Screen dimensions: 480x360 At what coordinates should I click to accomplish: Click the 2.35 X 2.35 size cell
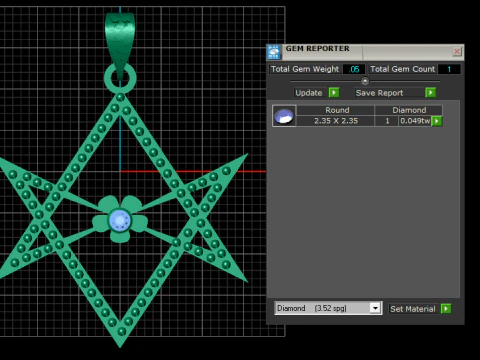click(x=336, y=121)
